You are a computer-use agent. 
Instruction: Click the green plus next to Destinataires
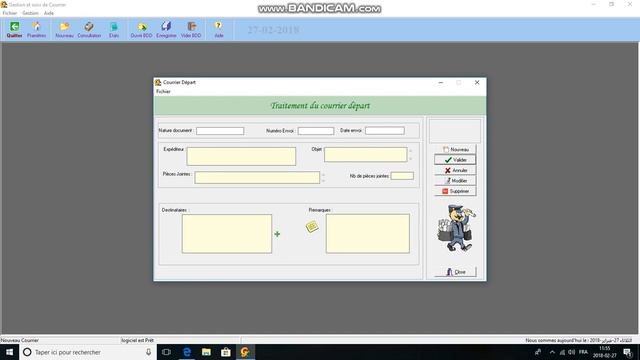coord(277,234)
